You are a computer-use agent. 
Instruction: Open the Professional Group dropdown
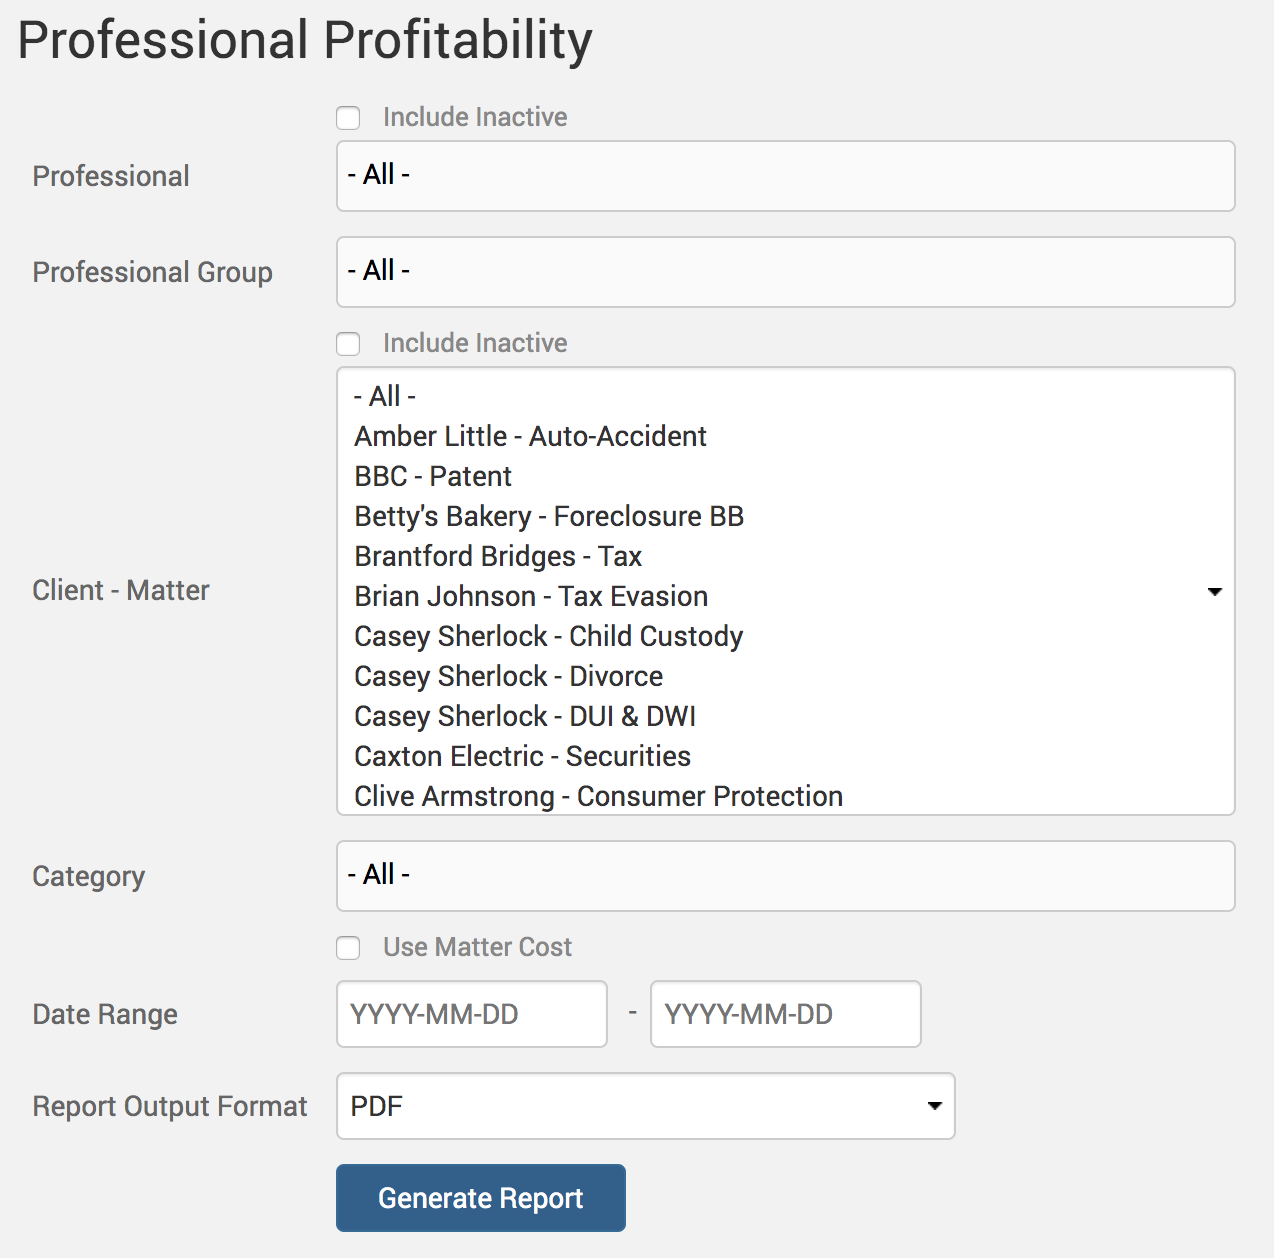[786, 272]
